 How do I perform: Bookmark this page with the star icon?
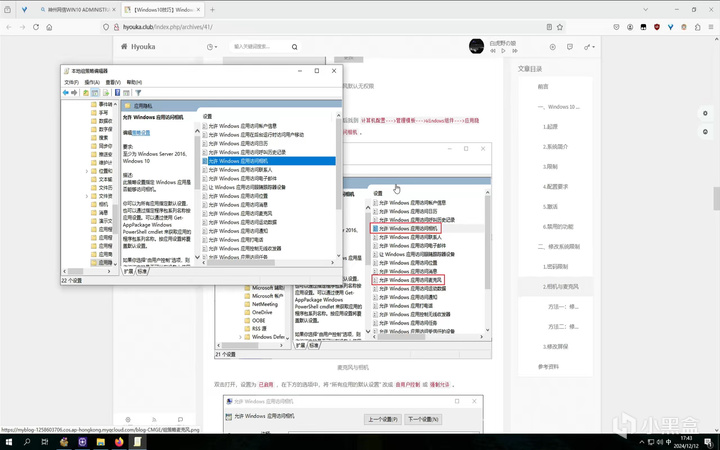(560, 27)
